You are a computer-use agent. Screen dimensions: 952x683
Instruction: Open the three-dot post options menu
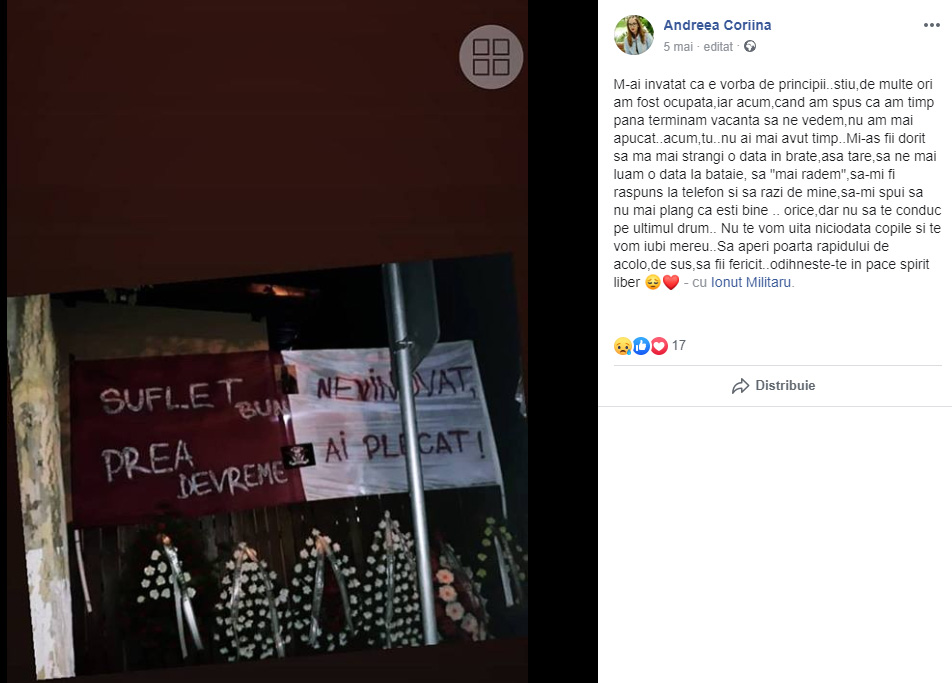931,25
